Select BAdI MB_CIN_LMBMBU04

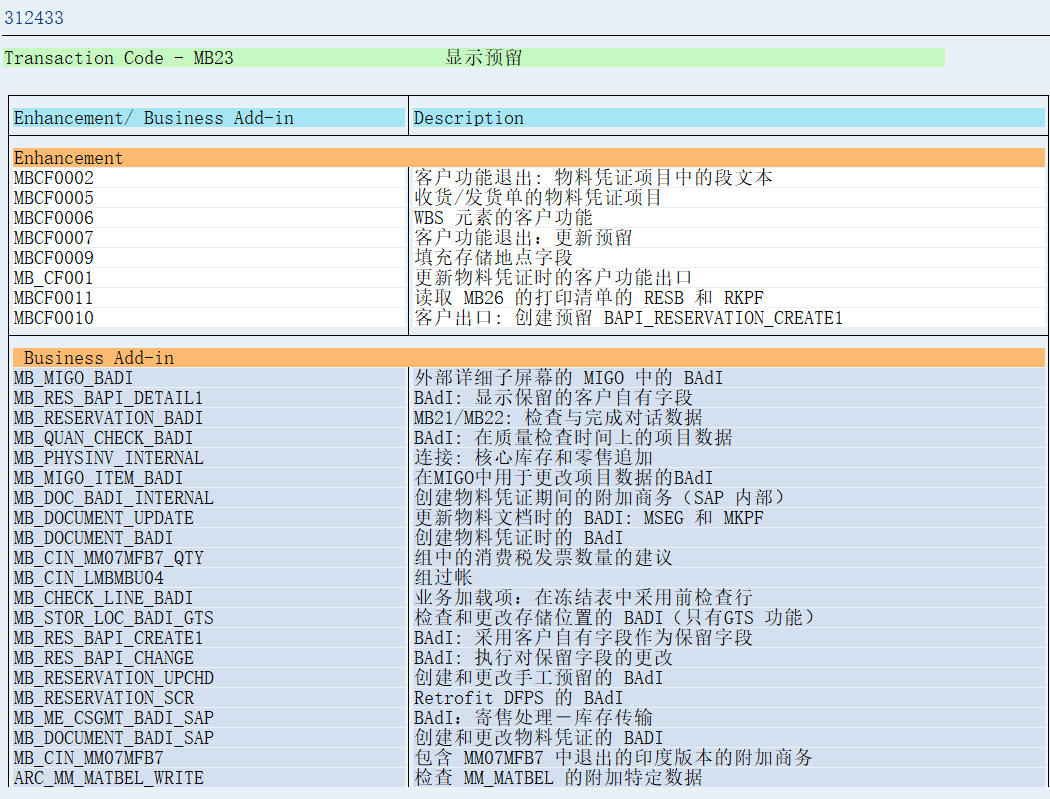(88, 578)
